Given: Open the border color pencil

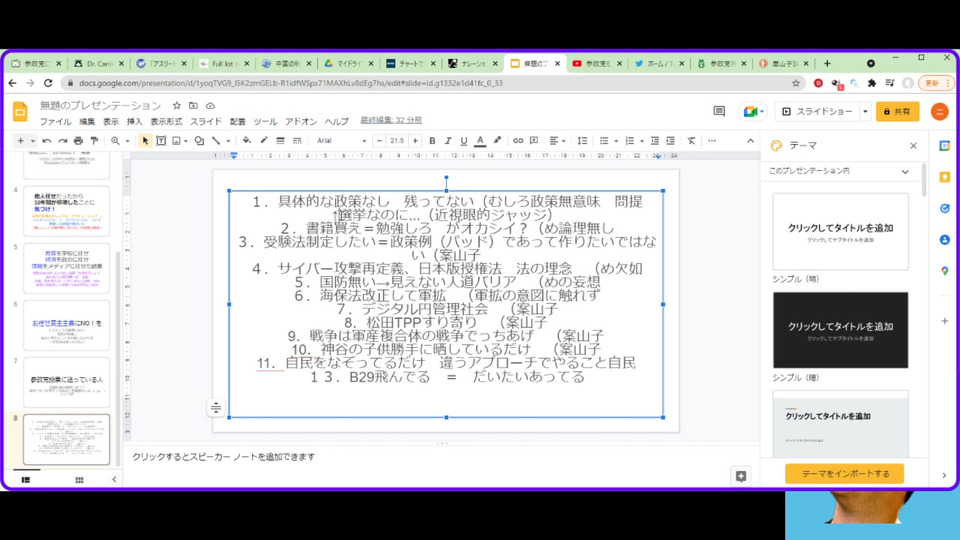Looking at the screenshot, I should click(264, 141).
